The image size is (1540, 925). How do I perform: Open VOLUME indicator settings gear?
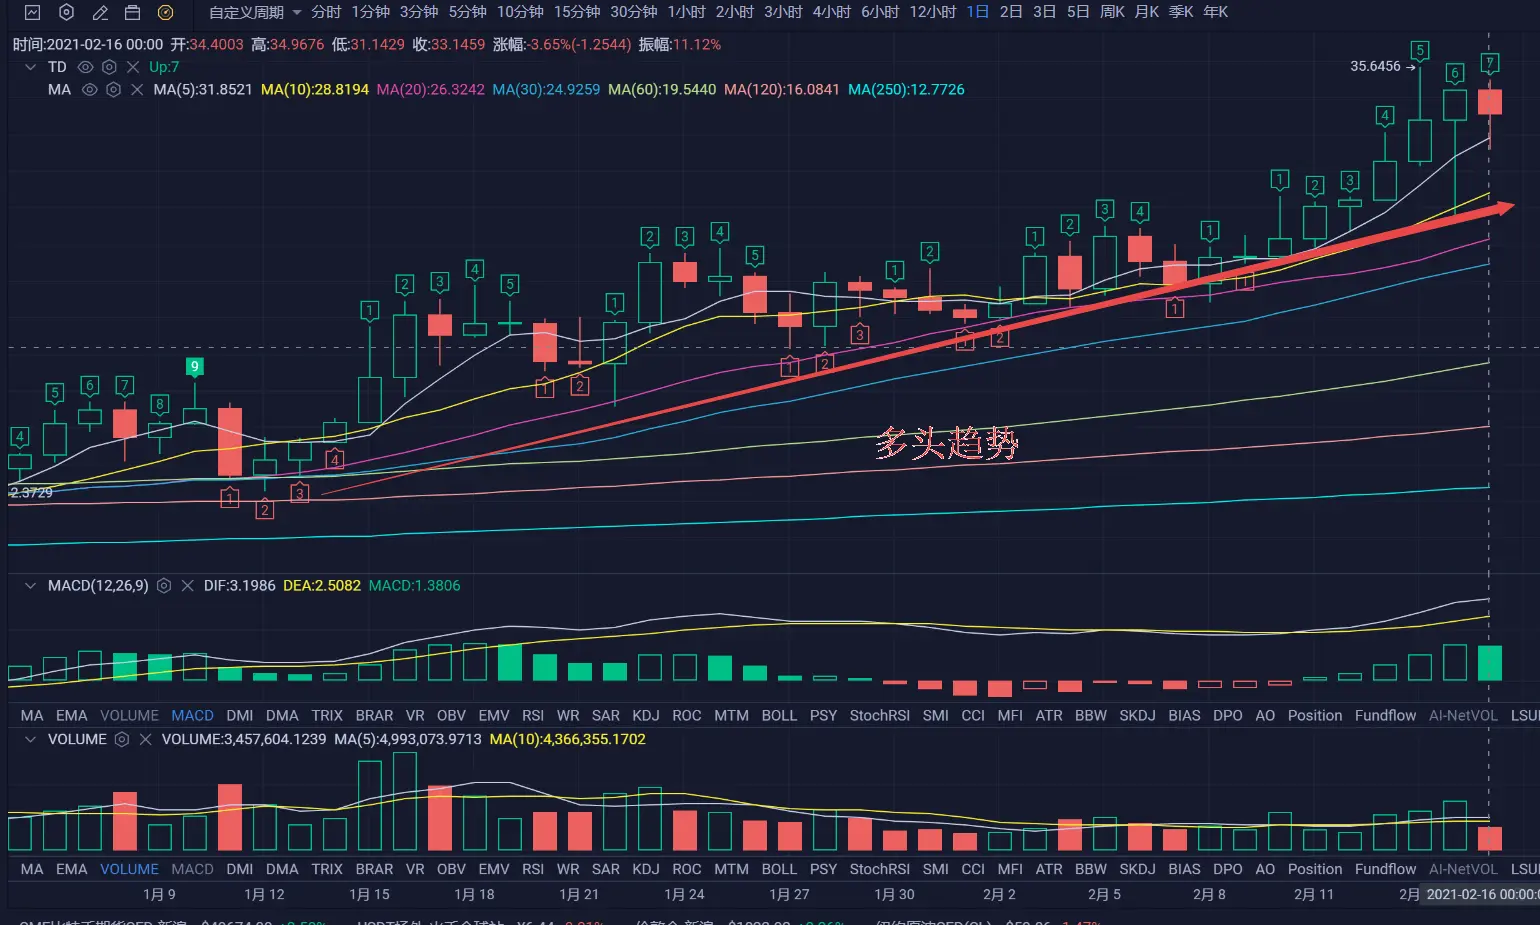(x=122, y=739)
